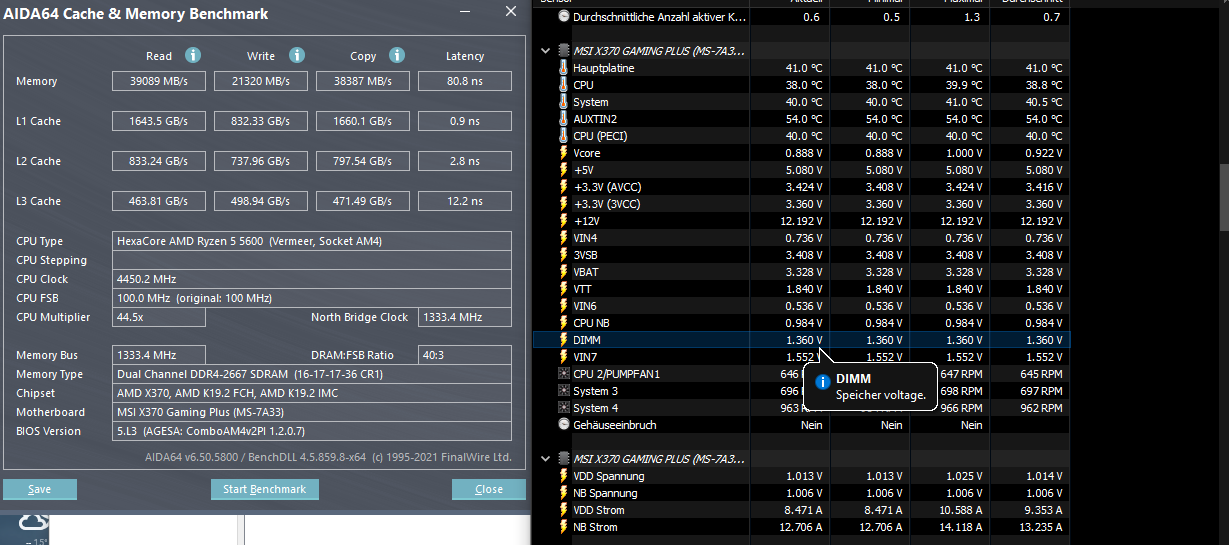Screen dimensions: 1229x545
Task: Click the CPU Clock value 4450.2 MHz
Action: (312, 279)
